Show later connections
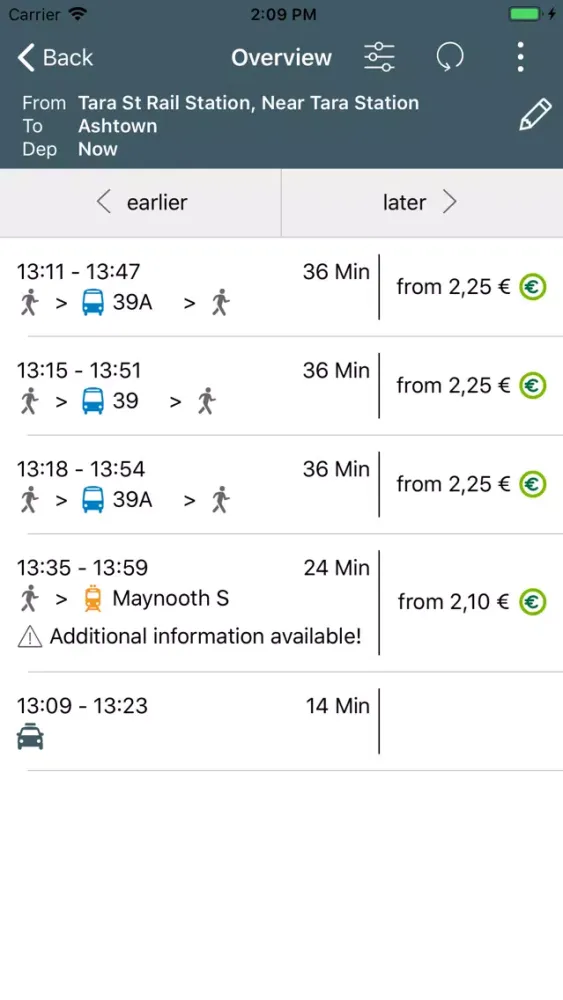This screenshot has width=563, height=1000. (x=422, y=203)
